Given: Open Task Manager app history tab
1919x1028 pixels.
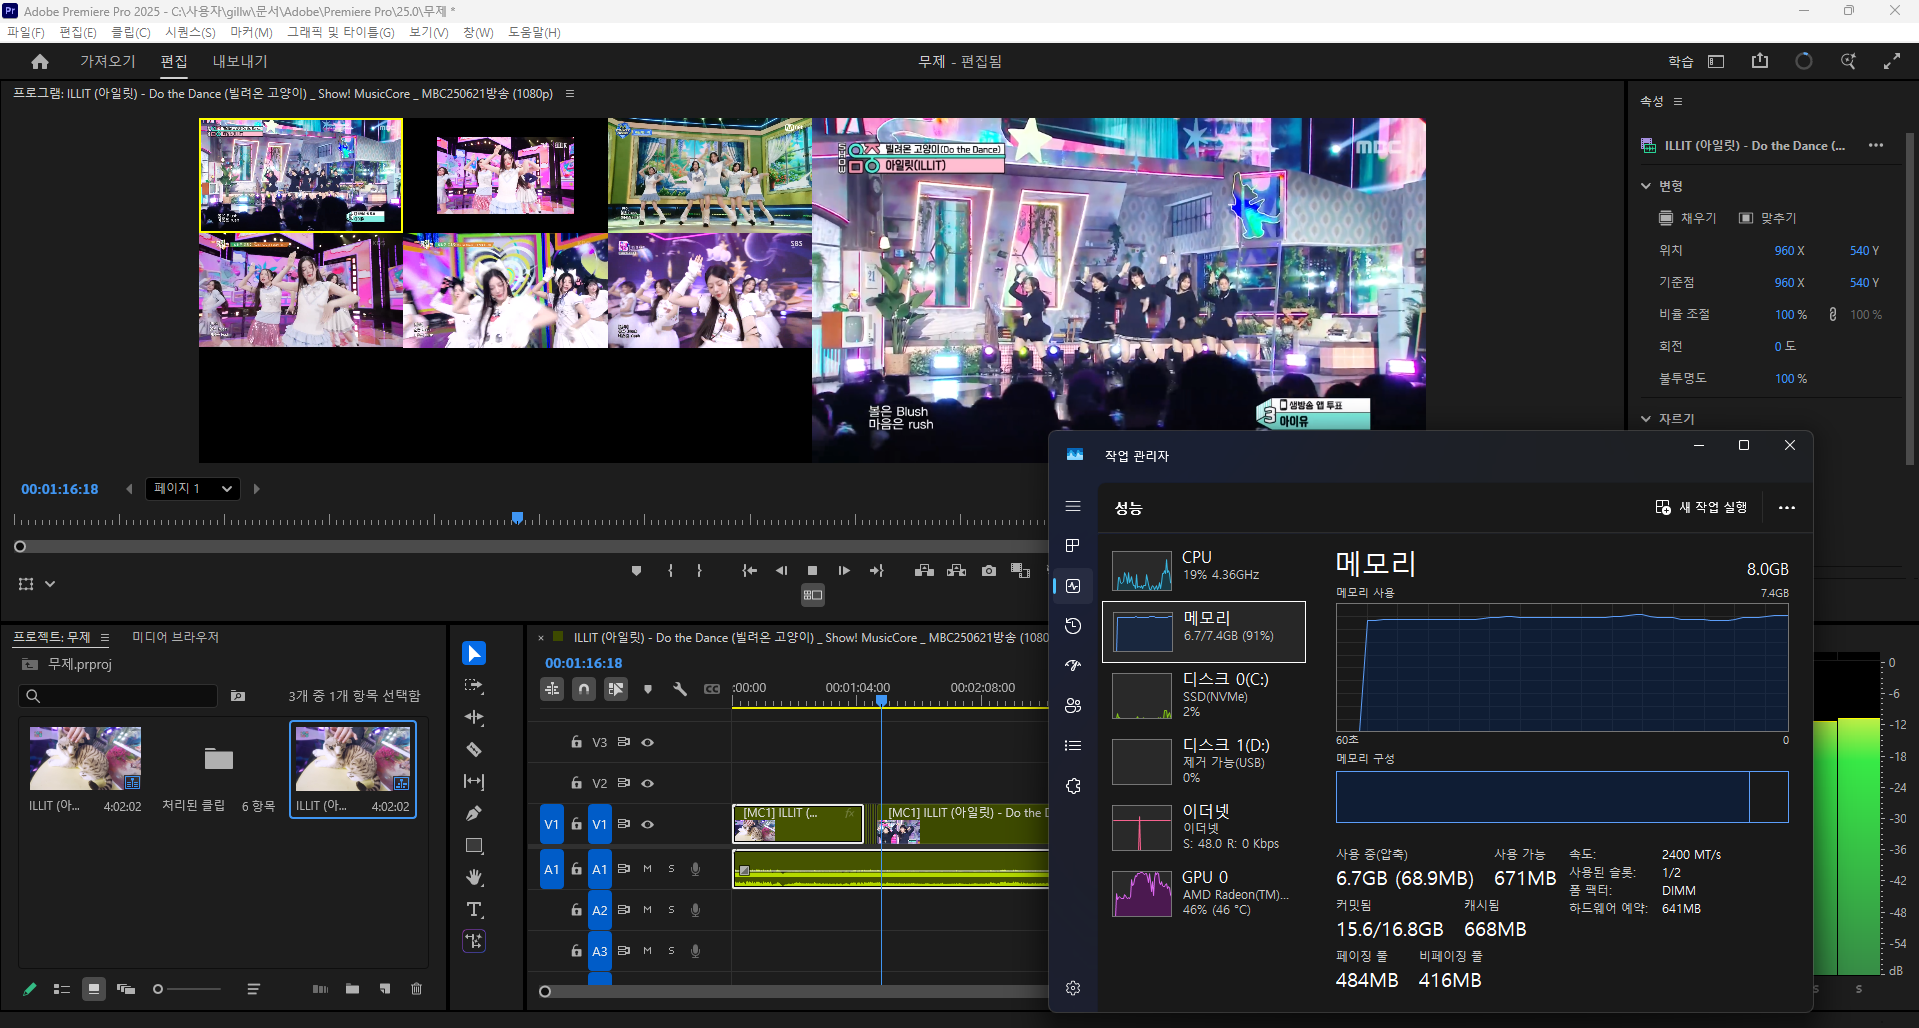Looking at the screenshot, I should [1073, 626].
